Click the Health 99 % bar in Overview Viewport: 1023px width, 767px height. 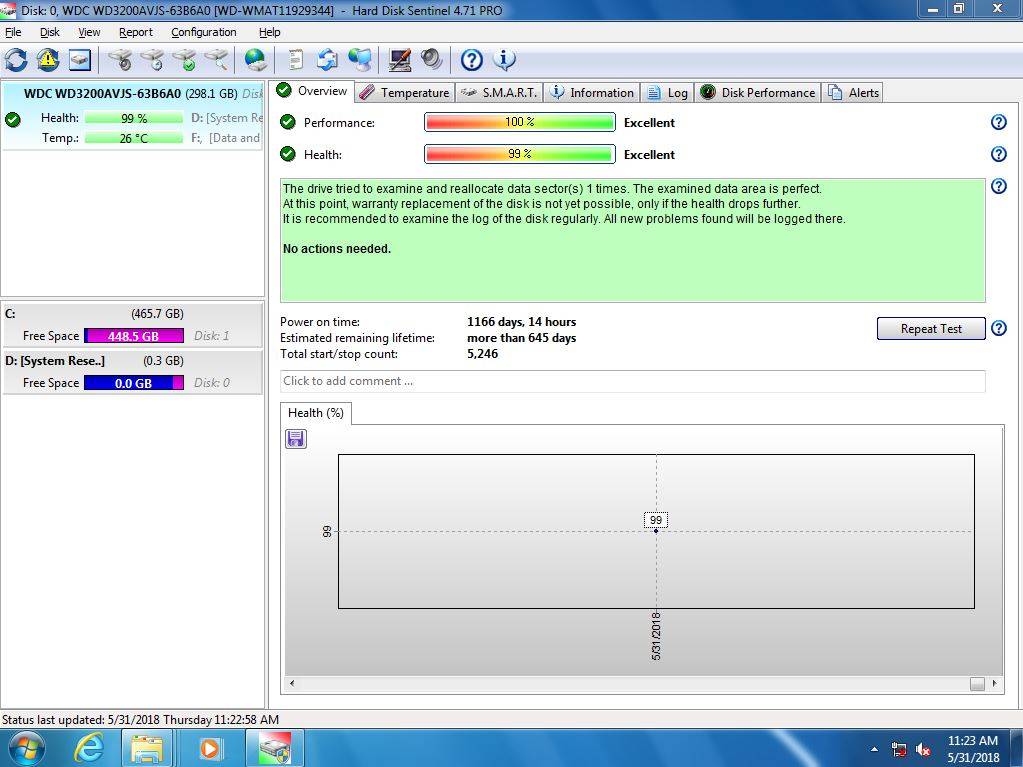click(519, 154)
